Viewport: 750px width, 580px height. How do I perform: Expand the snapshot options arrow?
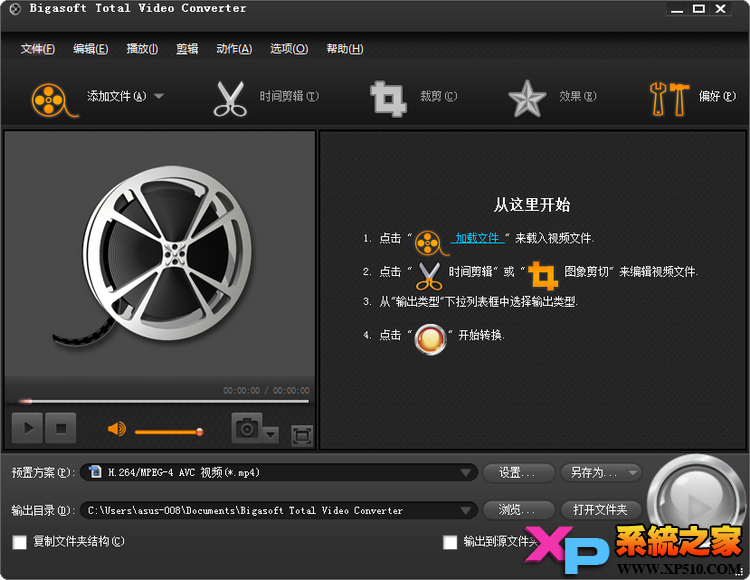coord(271,435)
